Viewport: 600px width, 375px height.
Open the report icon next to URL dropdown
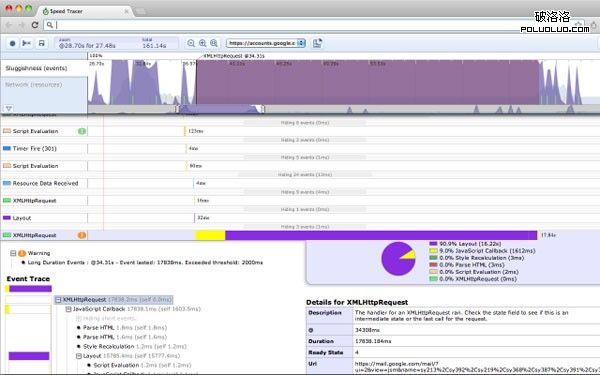coord(317,43)
